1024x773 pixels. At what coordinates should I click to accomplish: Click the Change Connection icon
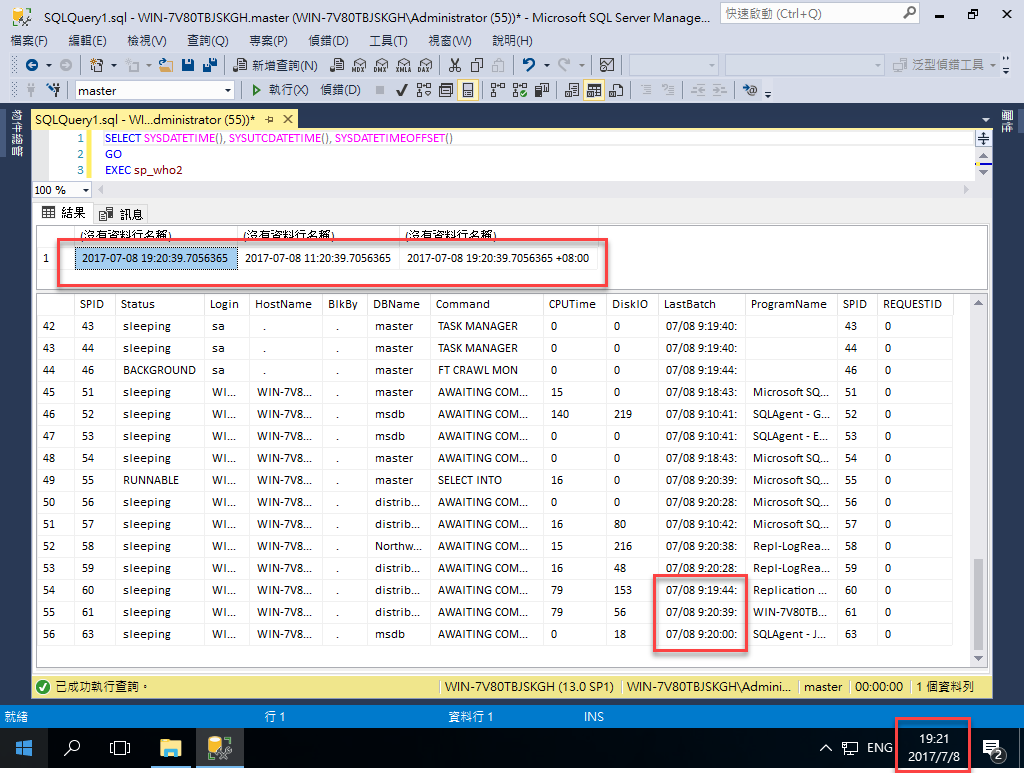click(x=54, y=89)
